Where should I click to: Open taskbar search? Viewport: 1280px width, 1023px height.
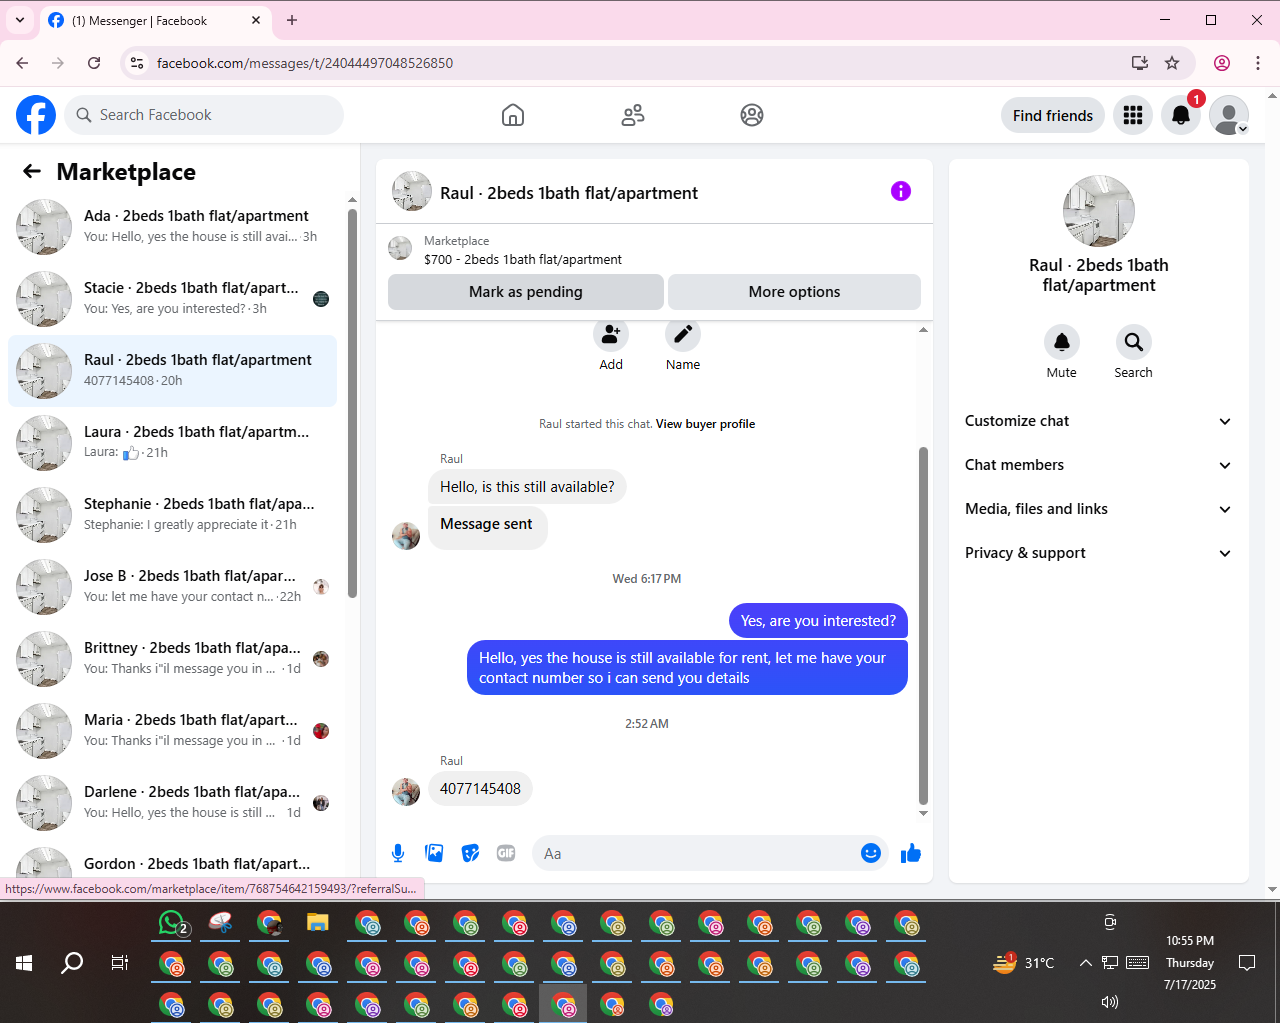pyautogui.click(x=72, y=963)
